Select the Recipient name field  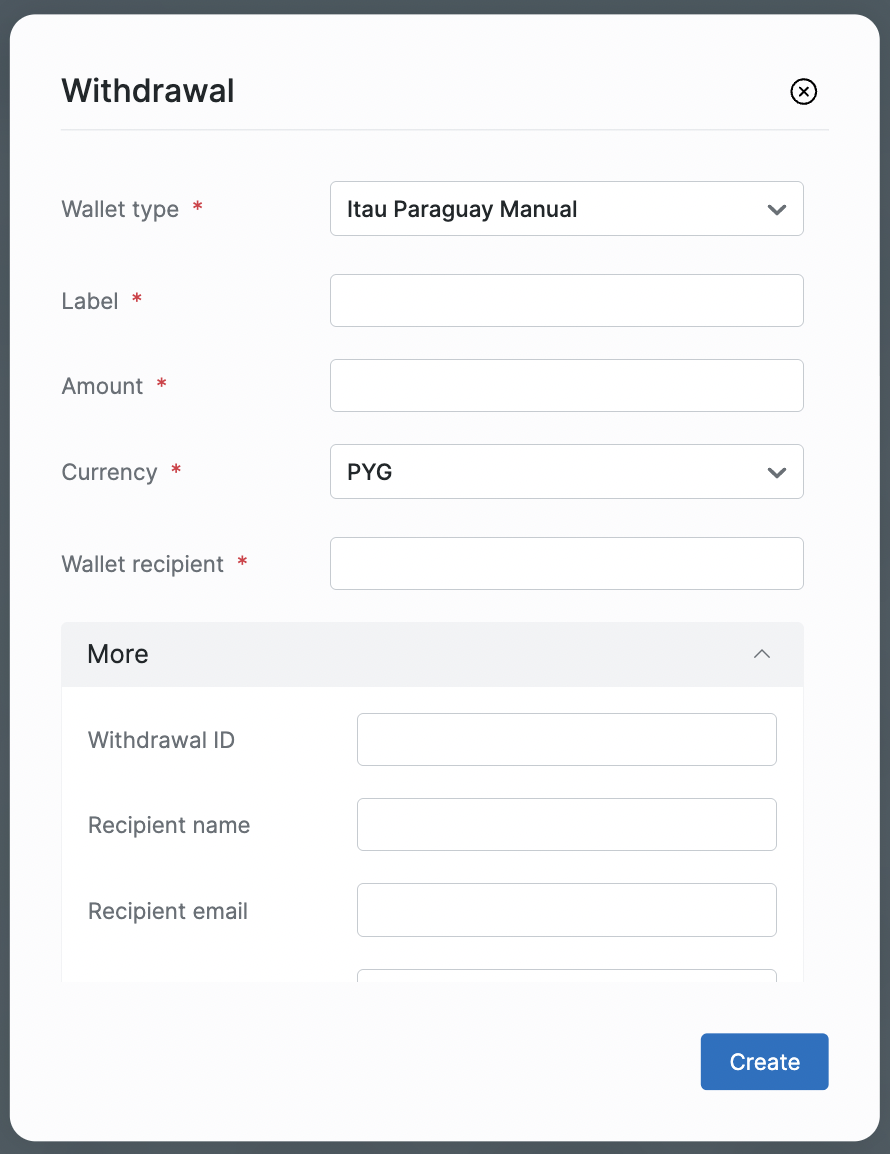(566, 825)
